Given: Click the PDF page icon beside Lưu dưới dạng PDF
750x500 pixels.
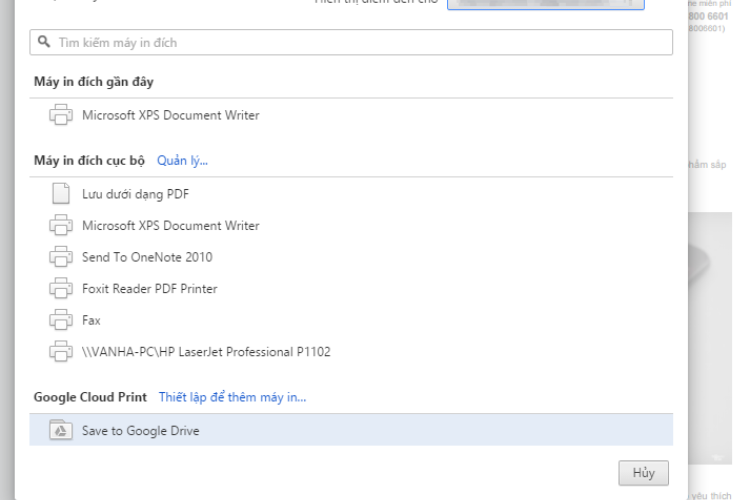Looking at the screenshot, I should 61,194.
